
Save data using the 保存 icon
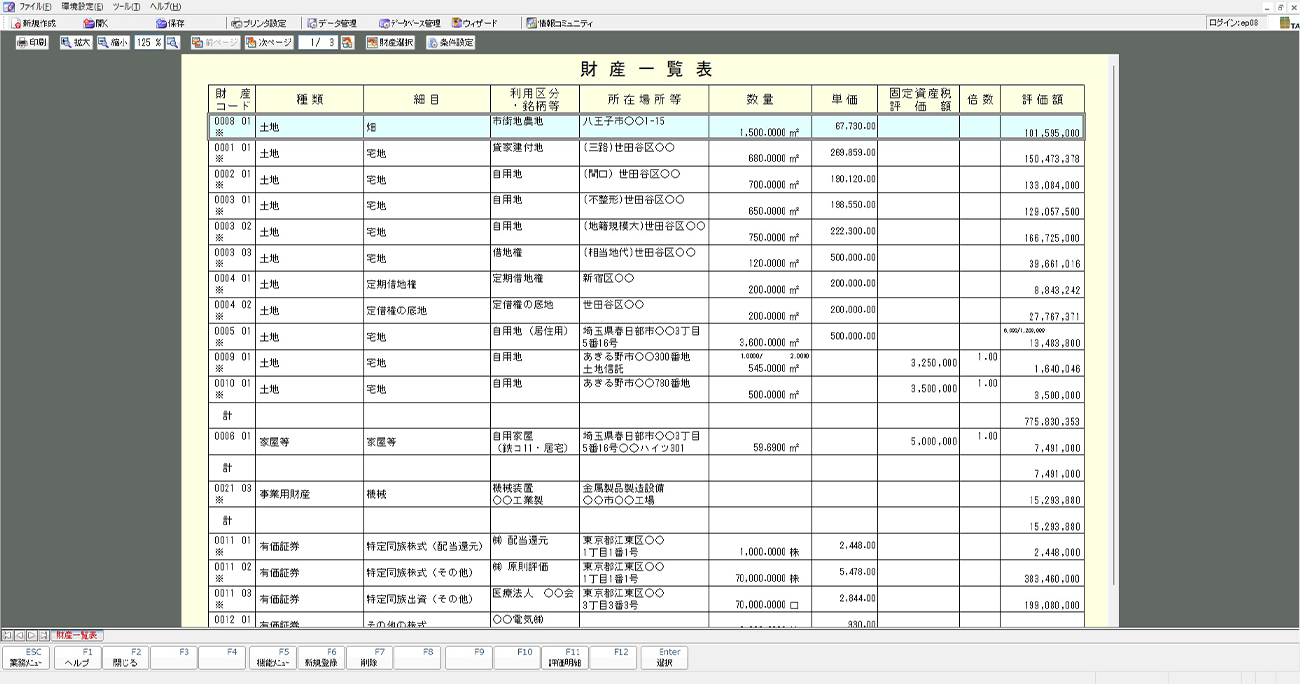coord(169,23)
